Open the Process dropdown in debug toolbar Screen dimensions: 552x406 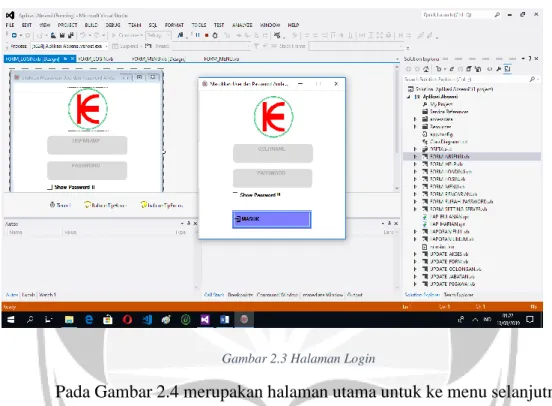click(70, 46)
